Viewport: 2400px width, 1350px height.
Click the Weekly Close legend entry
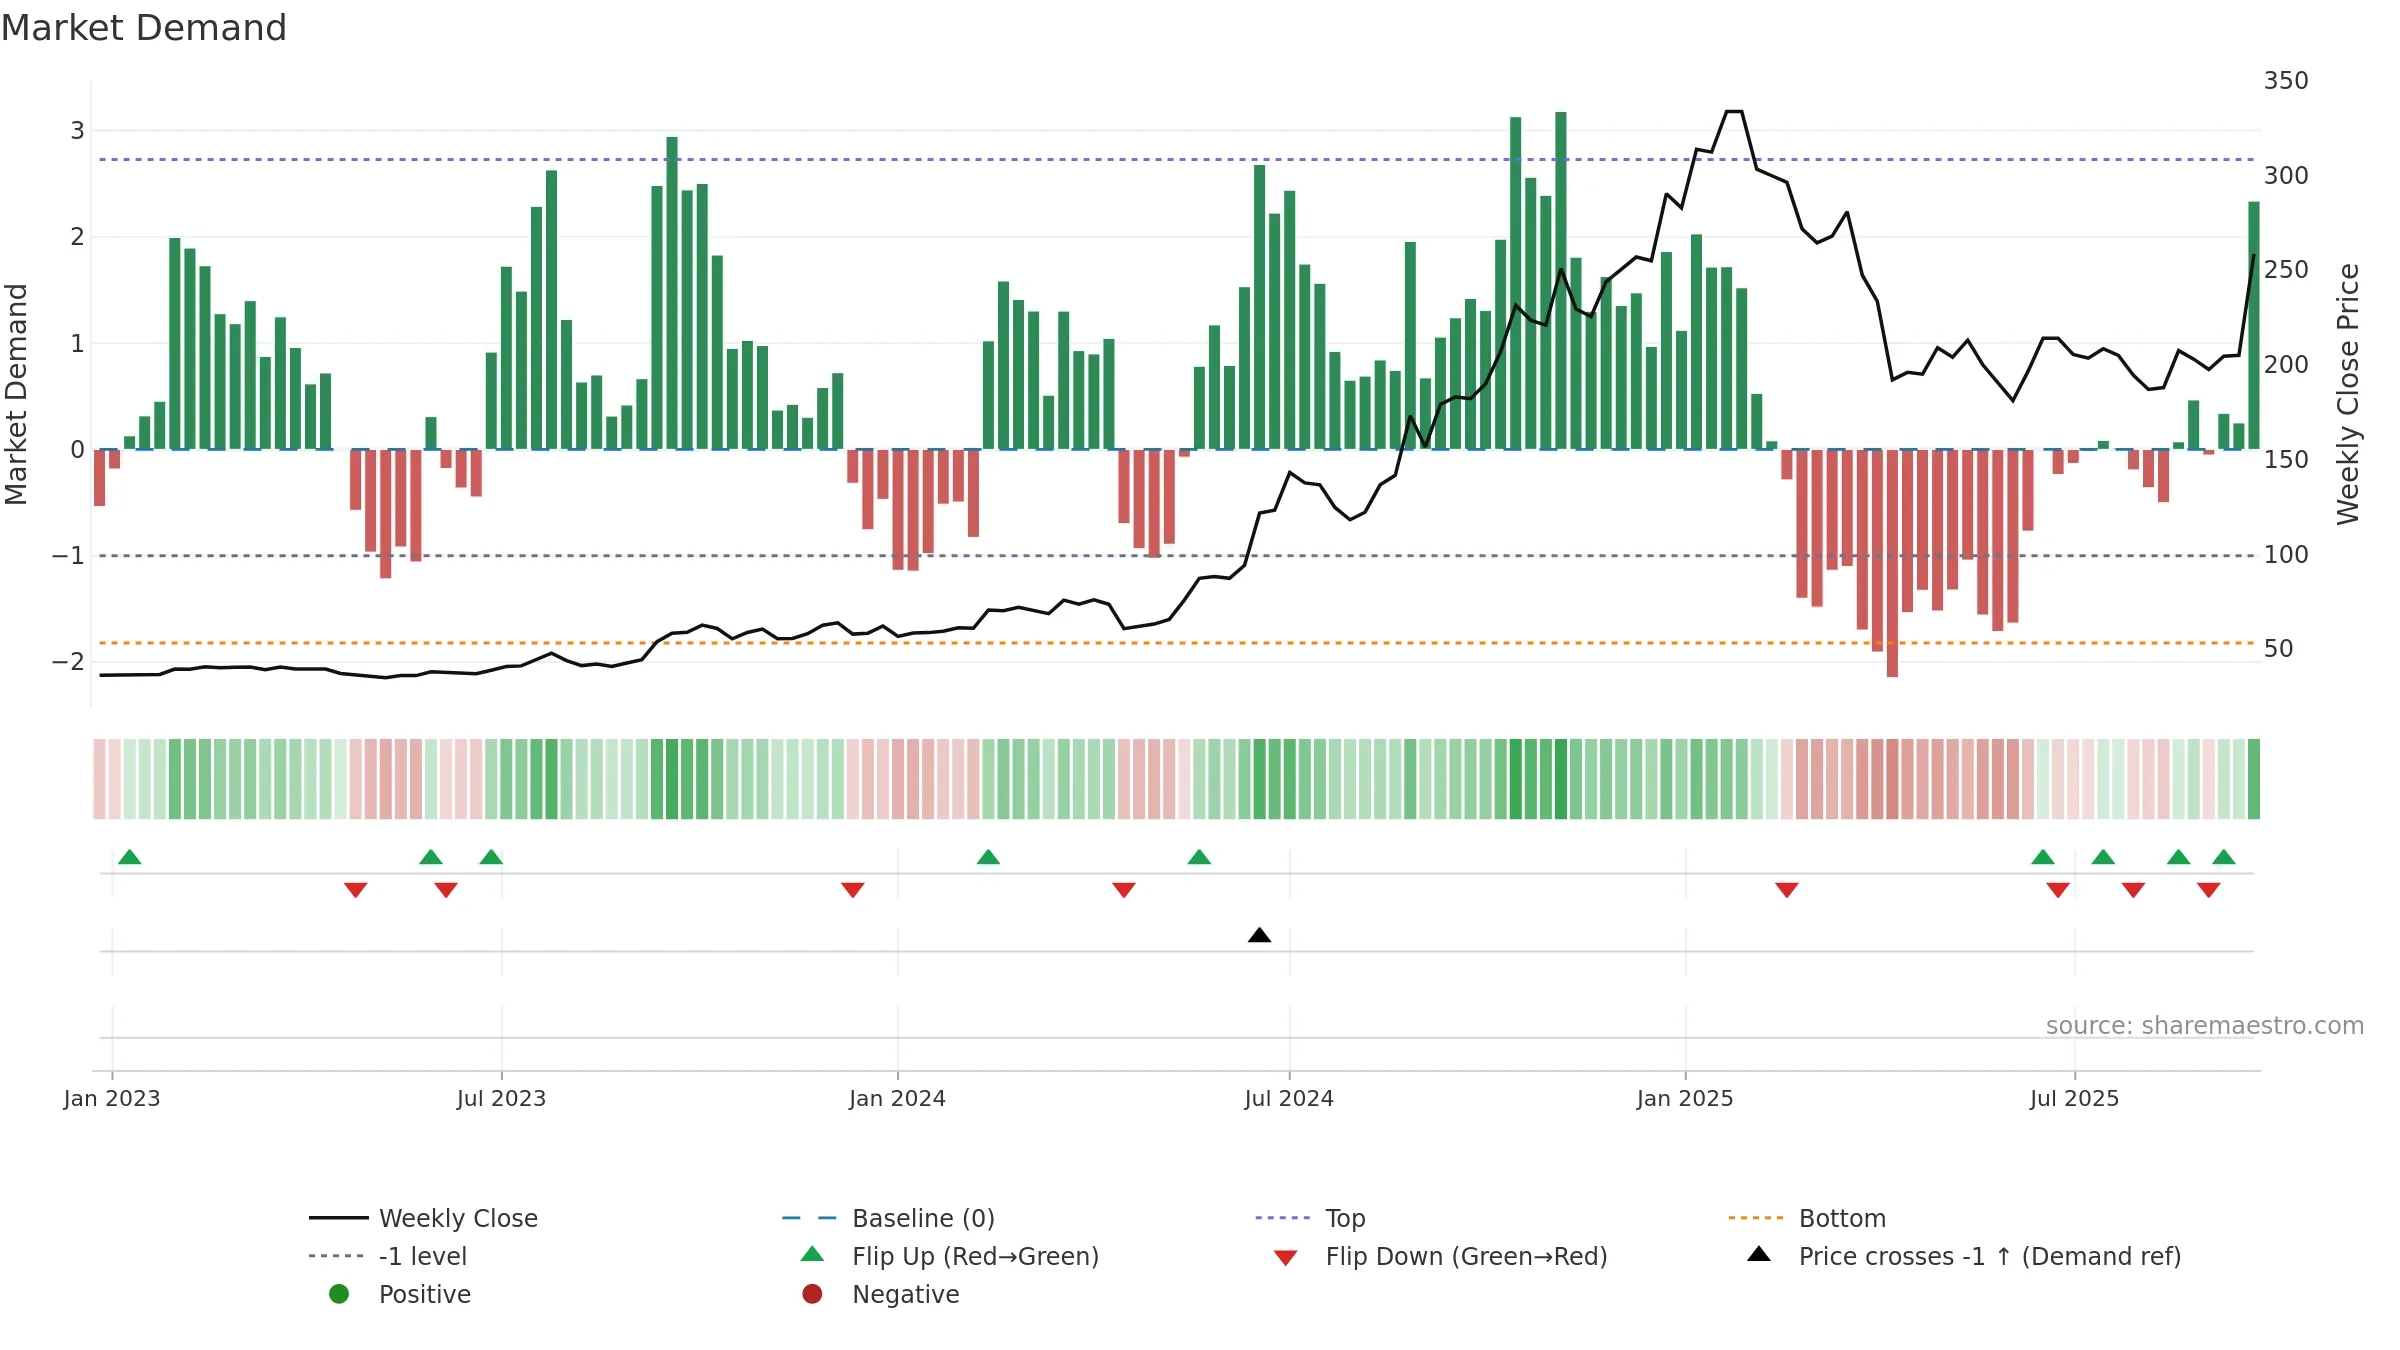424,1218
